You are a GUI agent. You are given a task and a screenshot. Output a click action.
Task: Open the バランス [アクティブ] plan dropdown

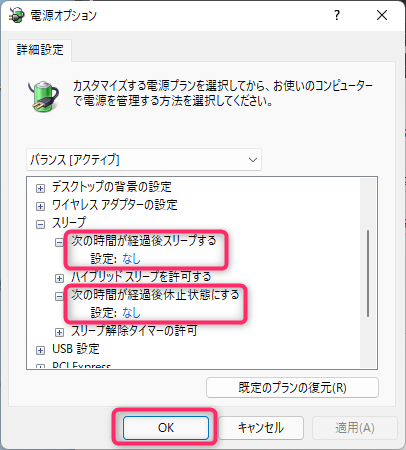pyautogui.click(x=144, y=160)
